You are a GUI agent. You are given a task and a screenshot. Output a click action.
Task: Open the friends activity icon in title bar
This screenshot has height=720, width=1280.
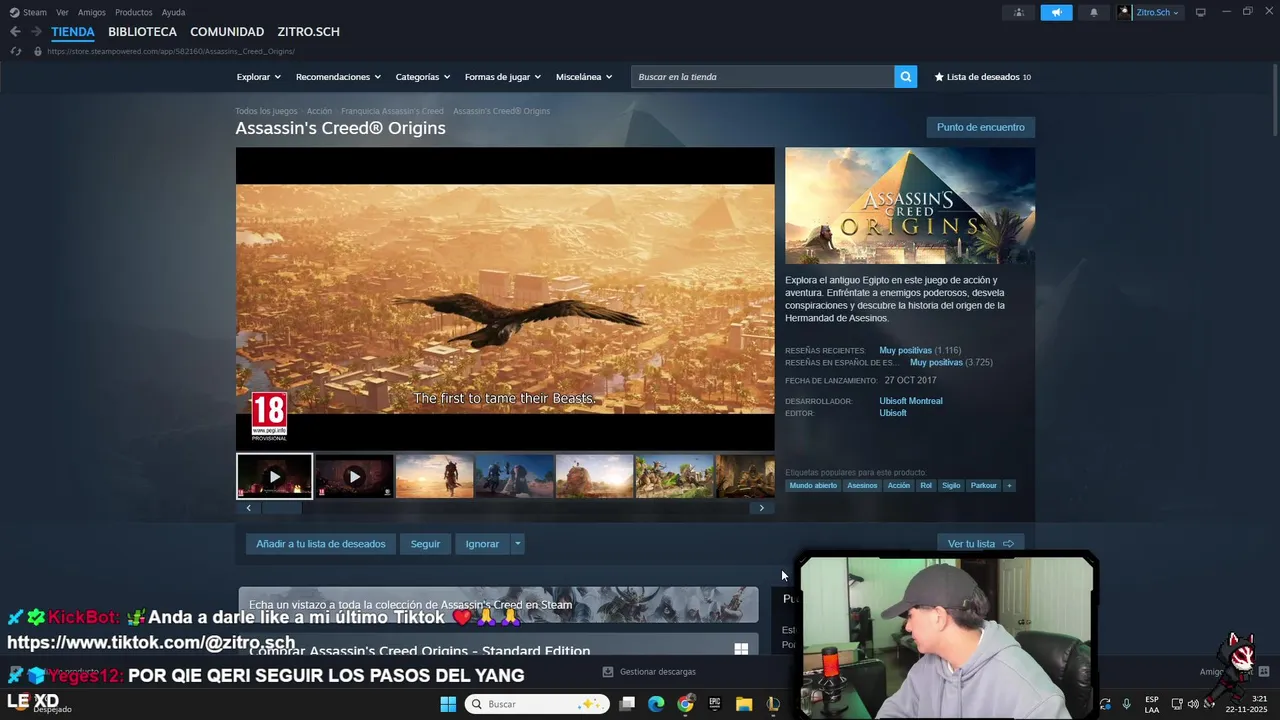(1019, 12)
